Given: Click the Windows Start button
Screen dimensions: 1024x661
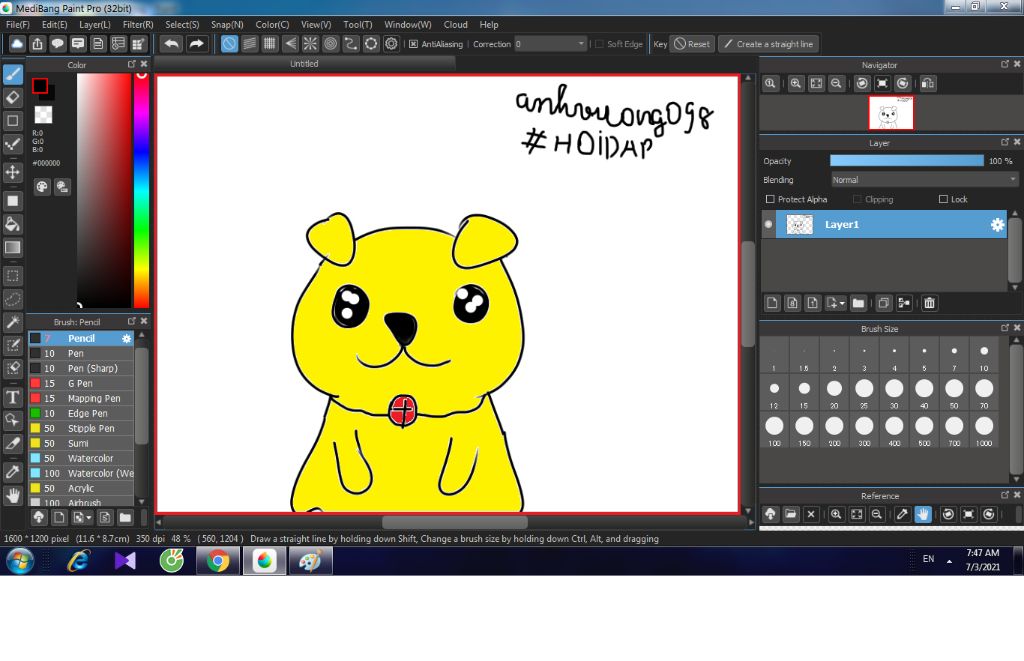Looking at the screenshot, I should (x=20, y=561).
